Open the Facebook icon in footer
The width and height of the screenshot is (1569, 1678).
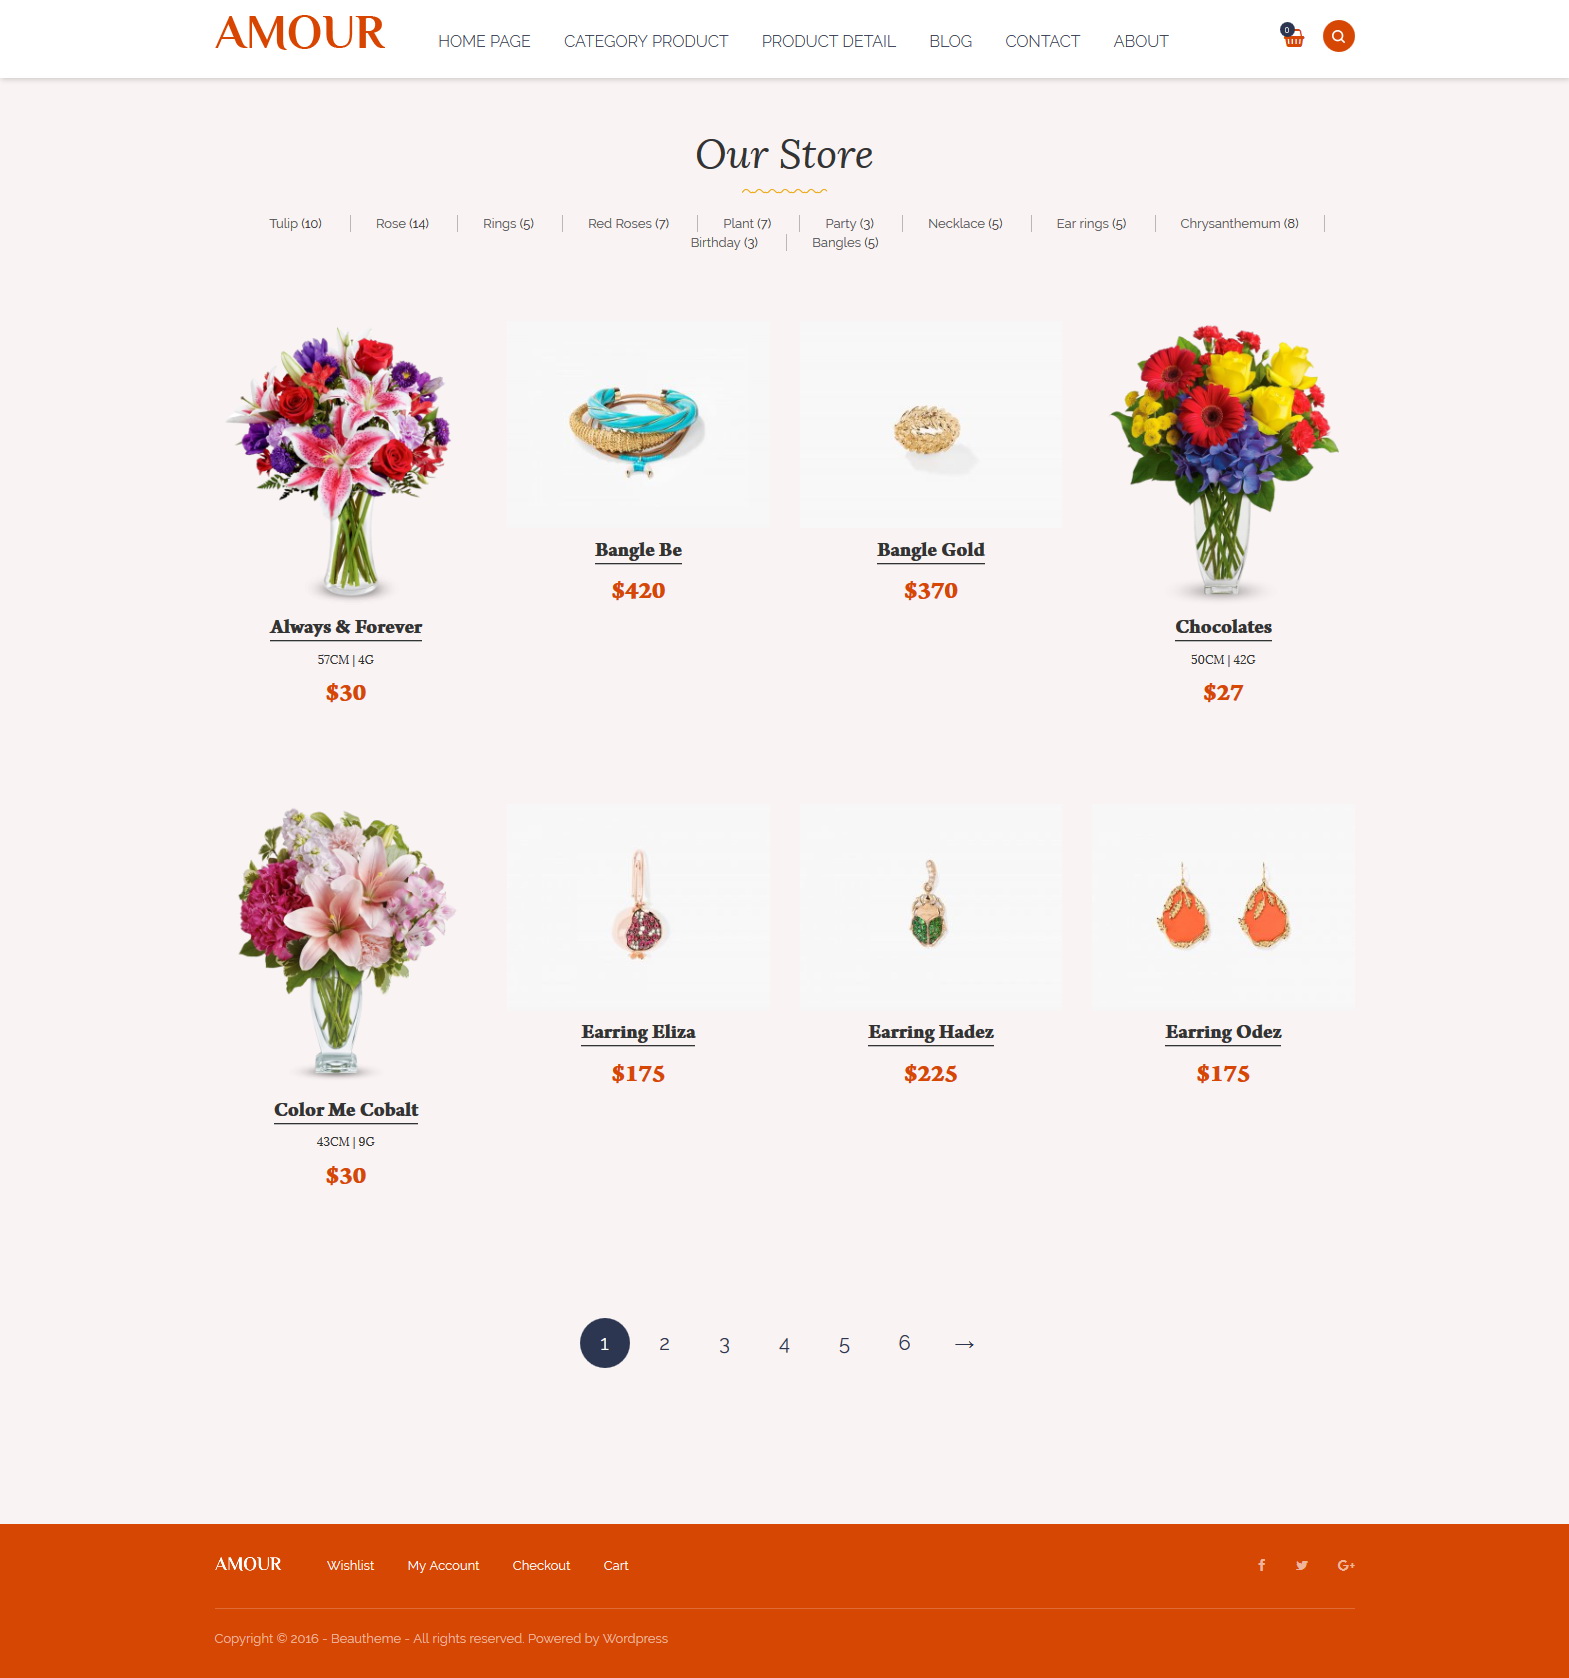(1262, 1565)
